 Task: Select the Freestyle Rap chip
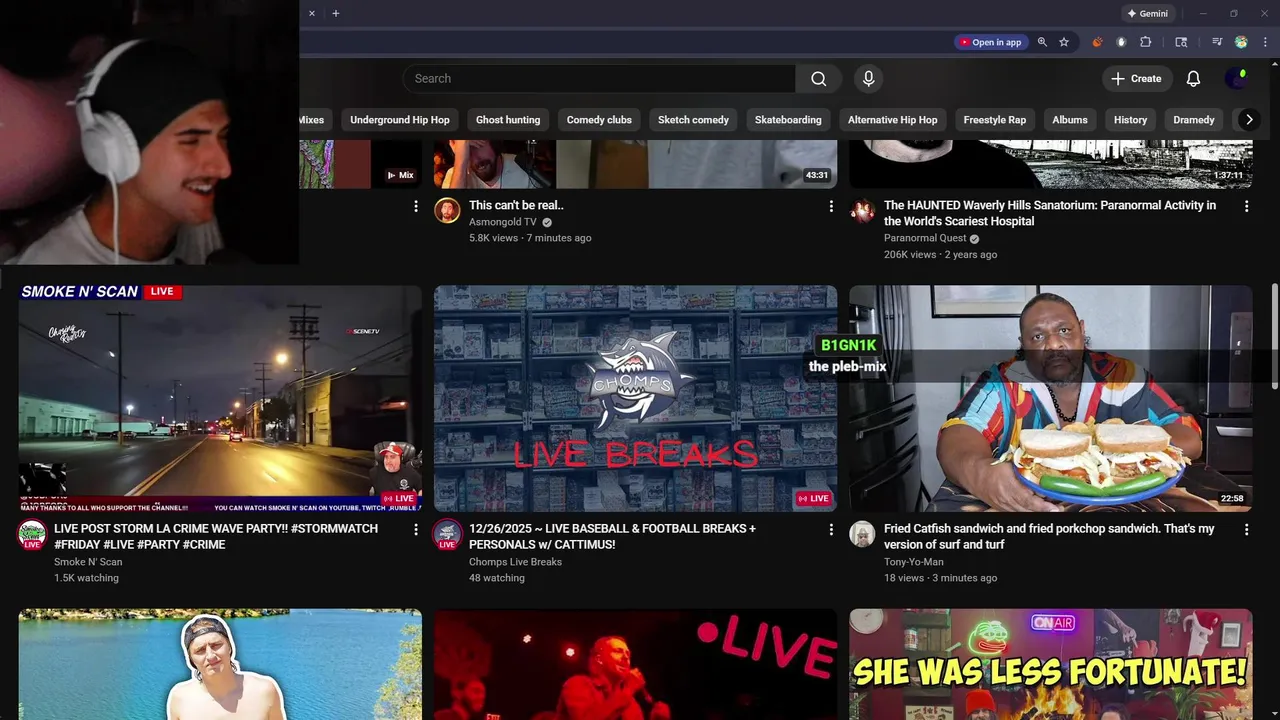[x=995, y=120]
